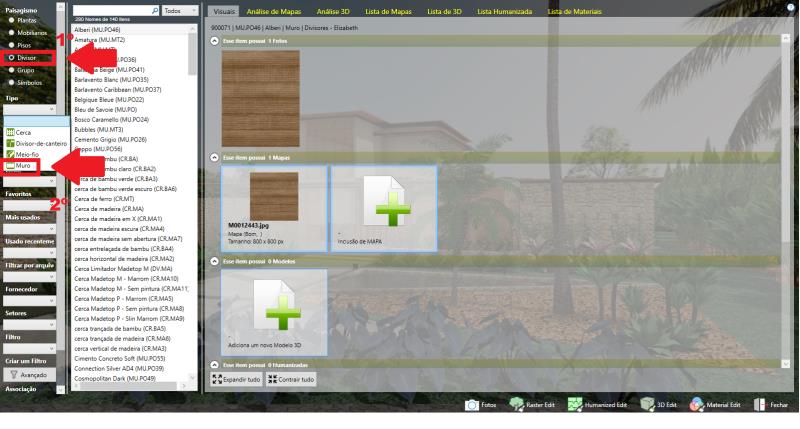Image resolution: width=800 pixels, height=429 pixels.
Task: Open the 3D Edit tool
Action: click(647, 405)
